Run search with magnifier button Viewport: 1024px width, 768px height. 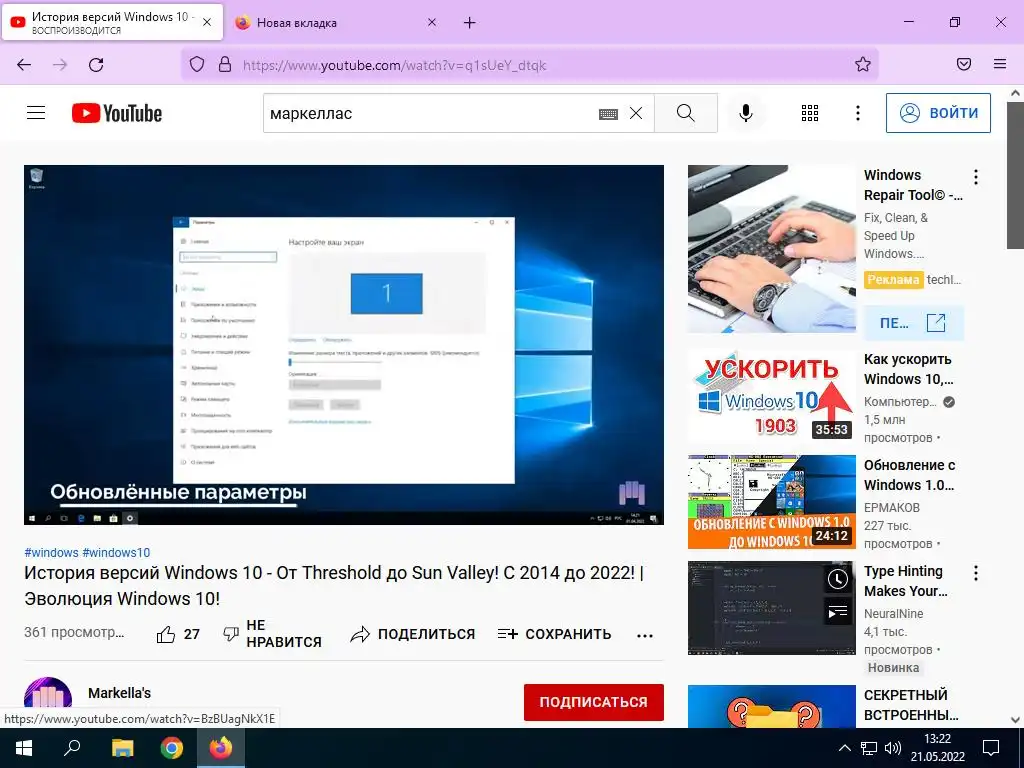pyautogui.click(x=686, y=113)
